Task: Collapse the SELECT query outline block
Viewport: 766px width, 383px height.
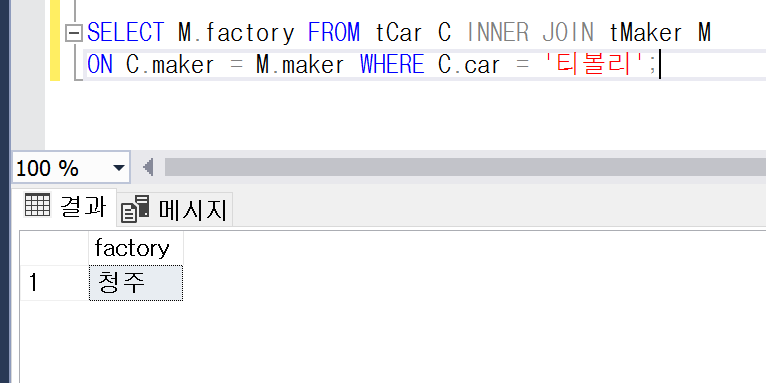Action: coord(74,33)
